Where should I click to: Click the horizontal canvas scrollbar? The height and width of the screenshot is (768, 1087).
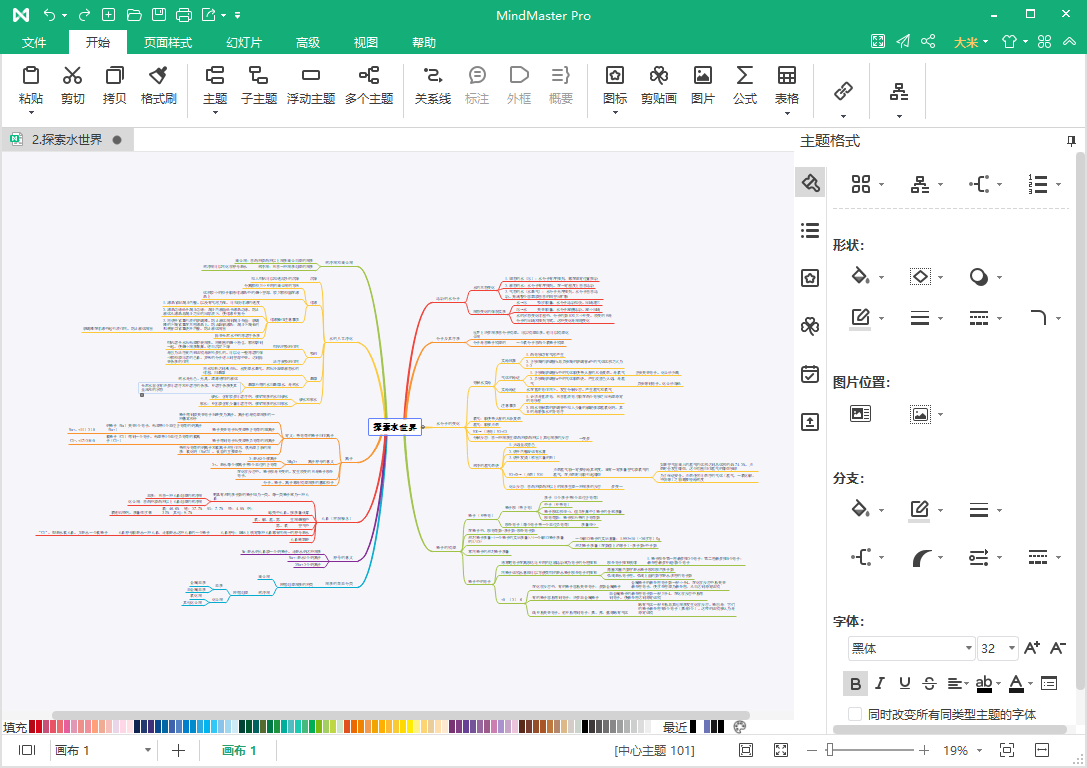click(401, 715)
